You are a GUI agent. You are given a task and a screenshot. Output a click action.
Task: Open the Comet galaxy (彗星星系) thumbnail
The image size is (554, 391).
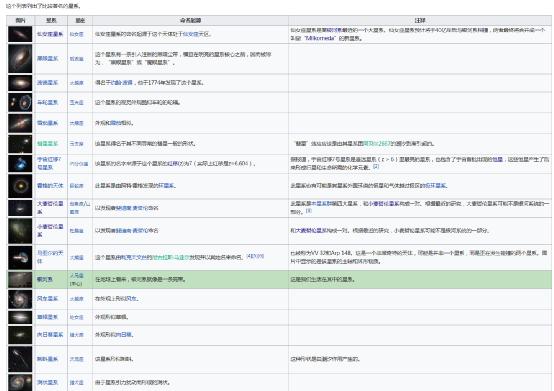click(20, 144)
